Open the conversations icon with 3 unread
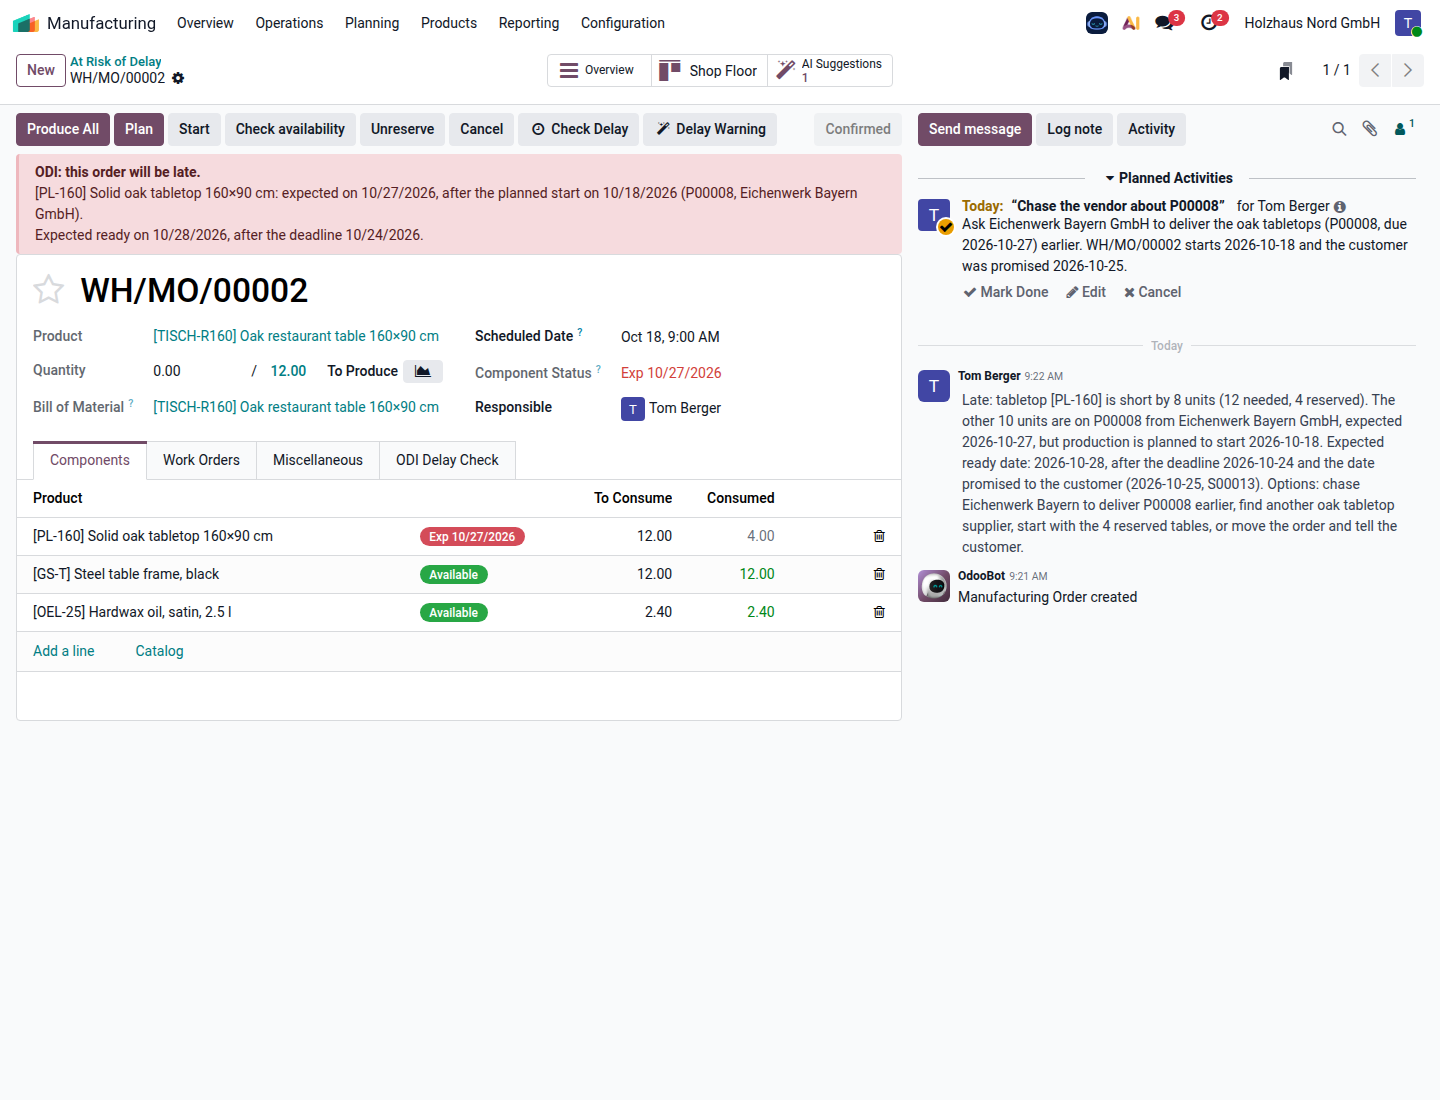 pos(1167,22)
